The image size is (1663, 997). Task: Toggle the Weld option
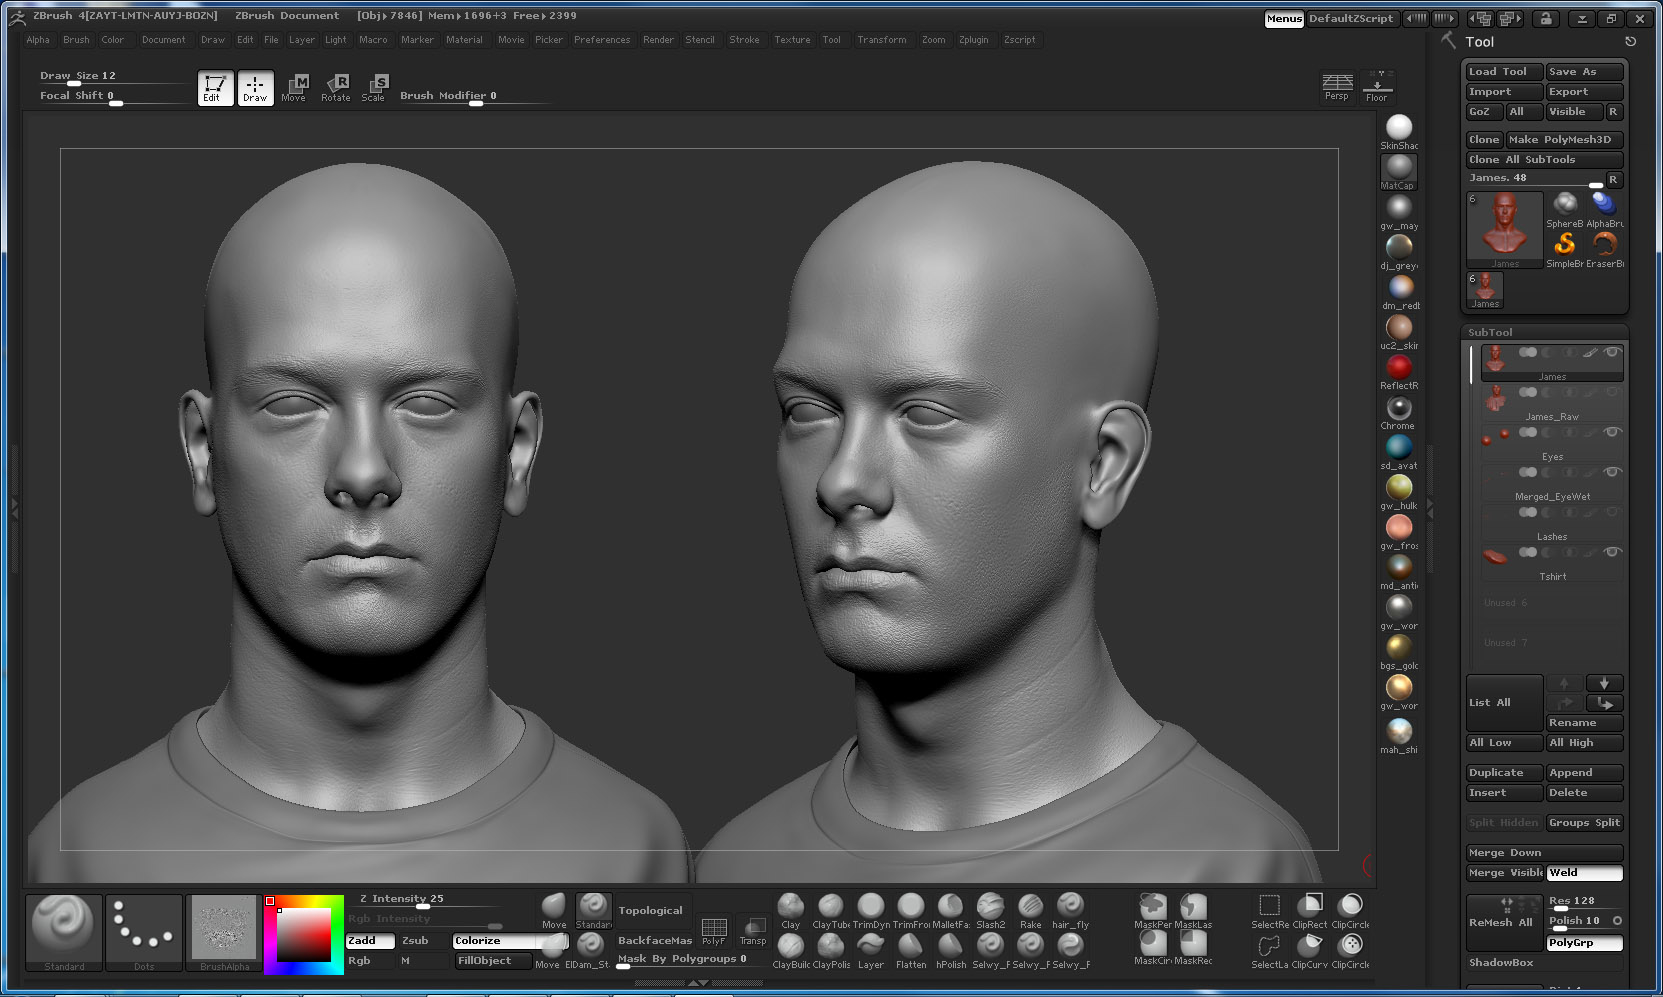pyautogui.click(x=1585, y=873)
